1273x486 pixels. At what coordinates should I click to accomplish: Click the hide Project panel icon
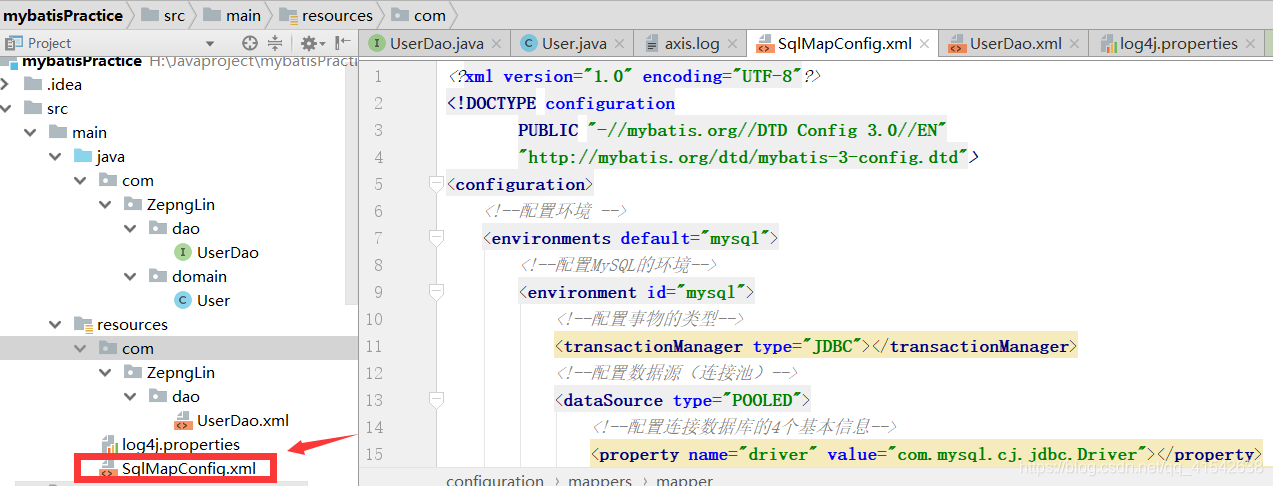click(x=341, y=43)
